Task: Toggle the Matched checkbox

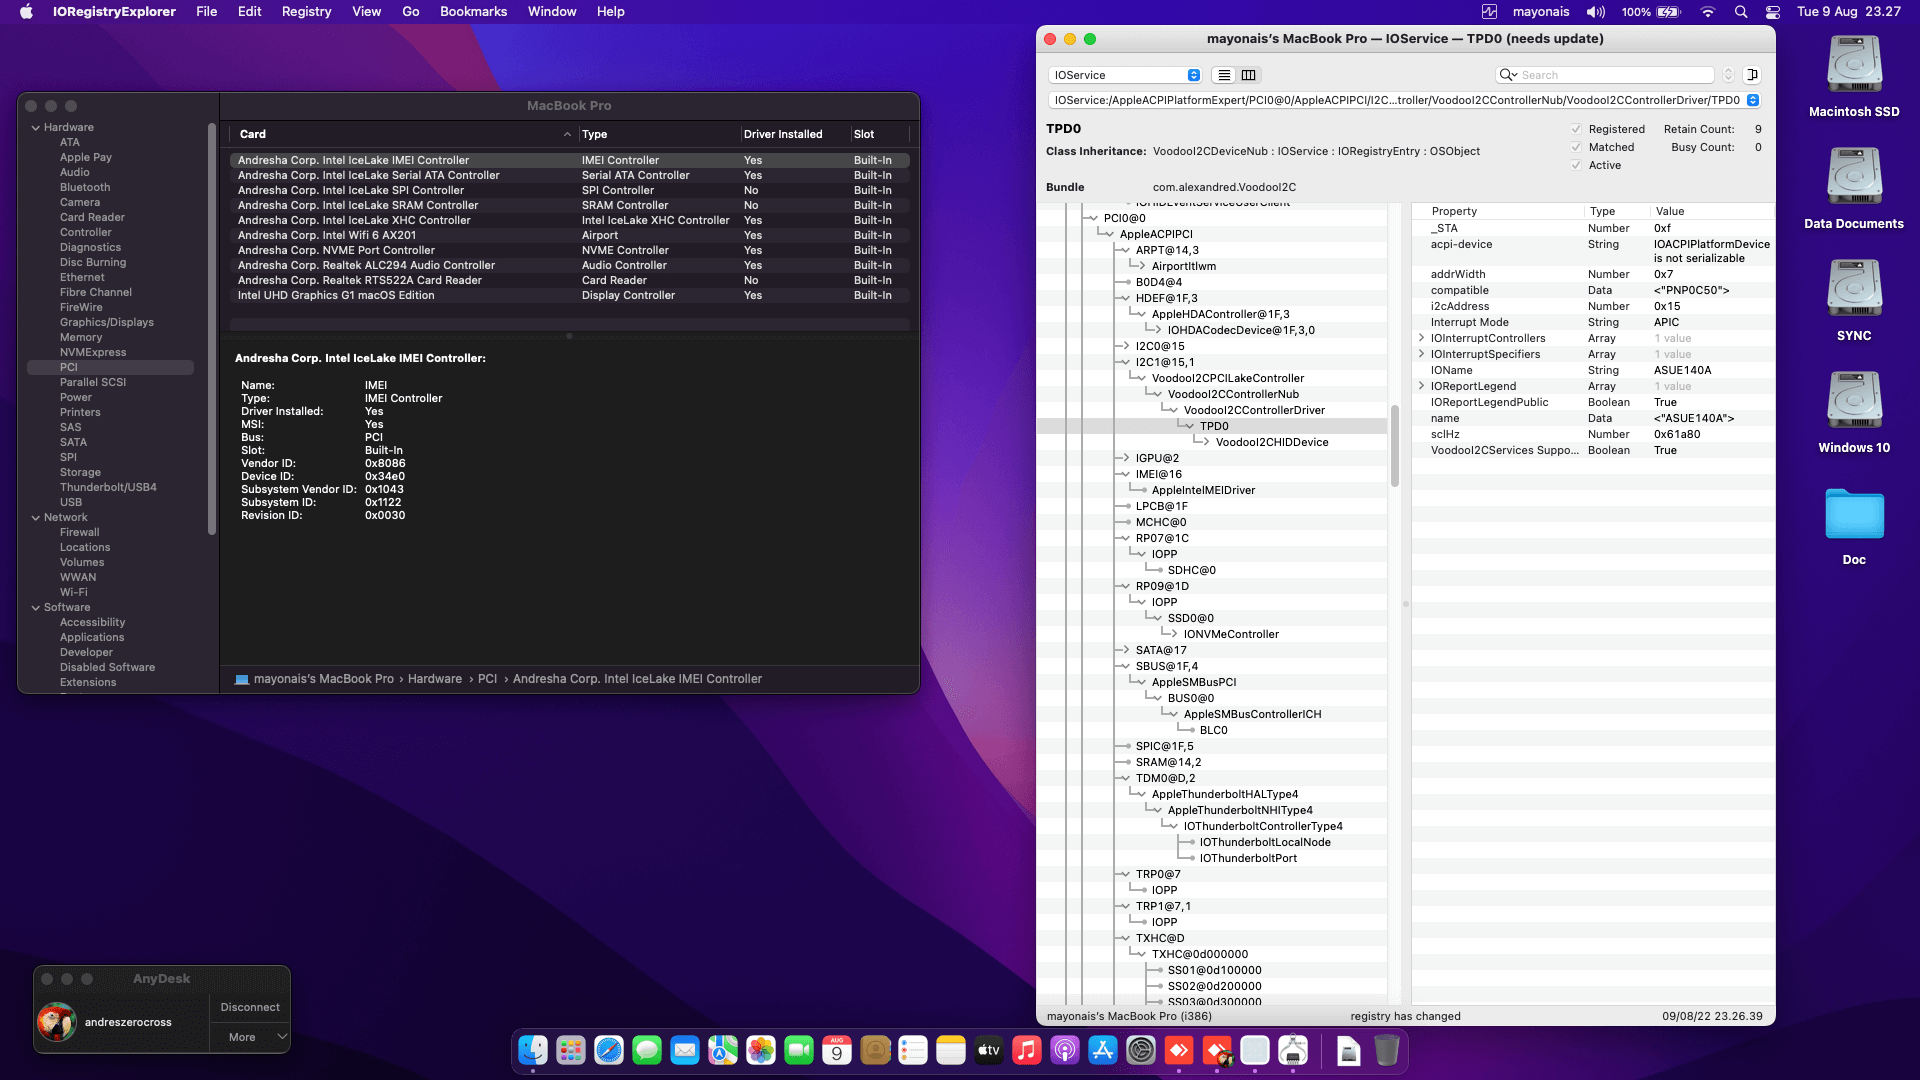Action: (1576, 147)
